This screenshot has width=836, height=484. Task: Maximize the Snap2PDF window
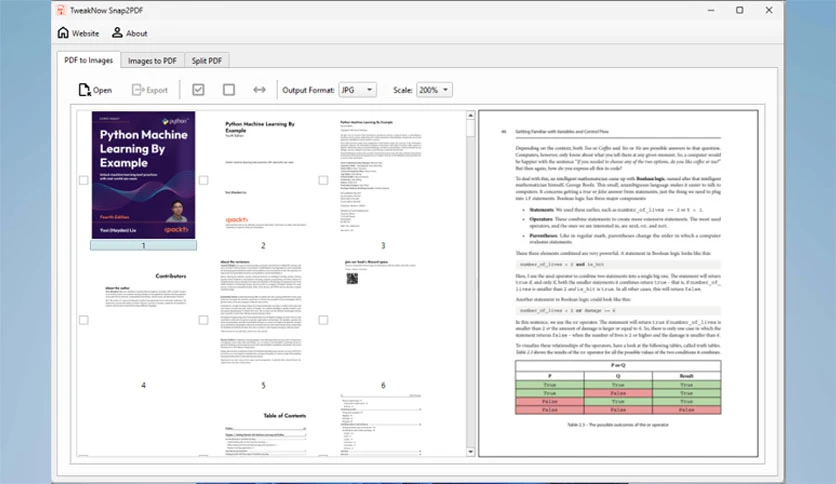(739, 10)
